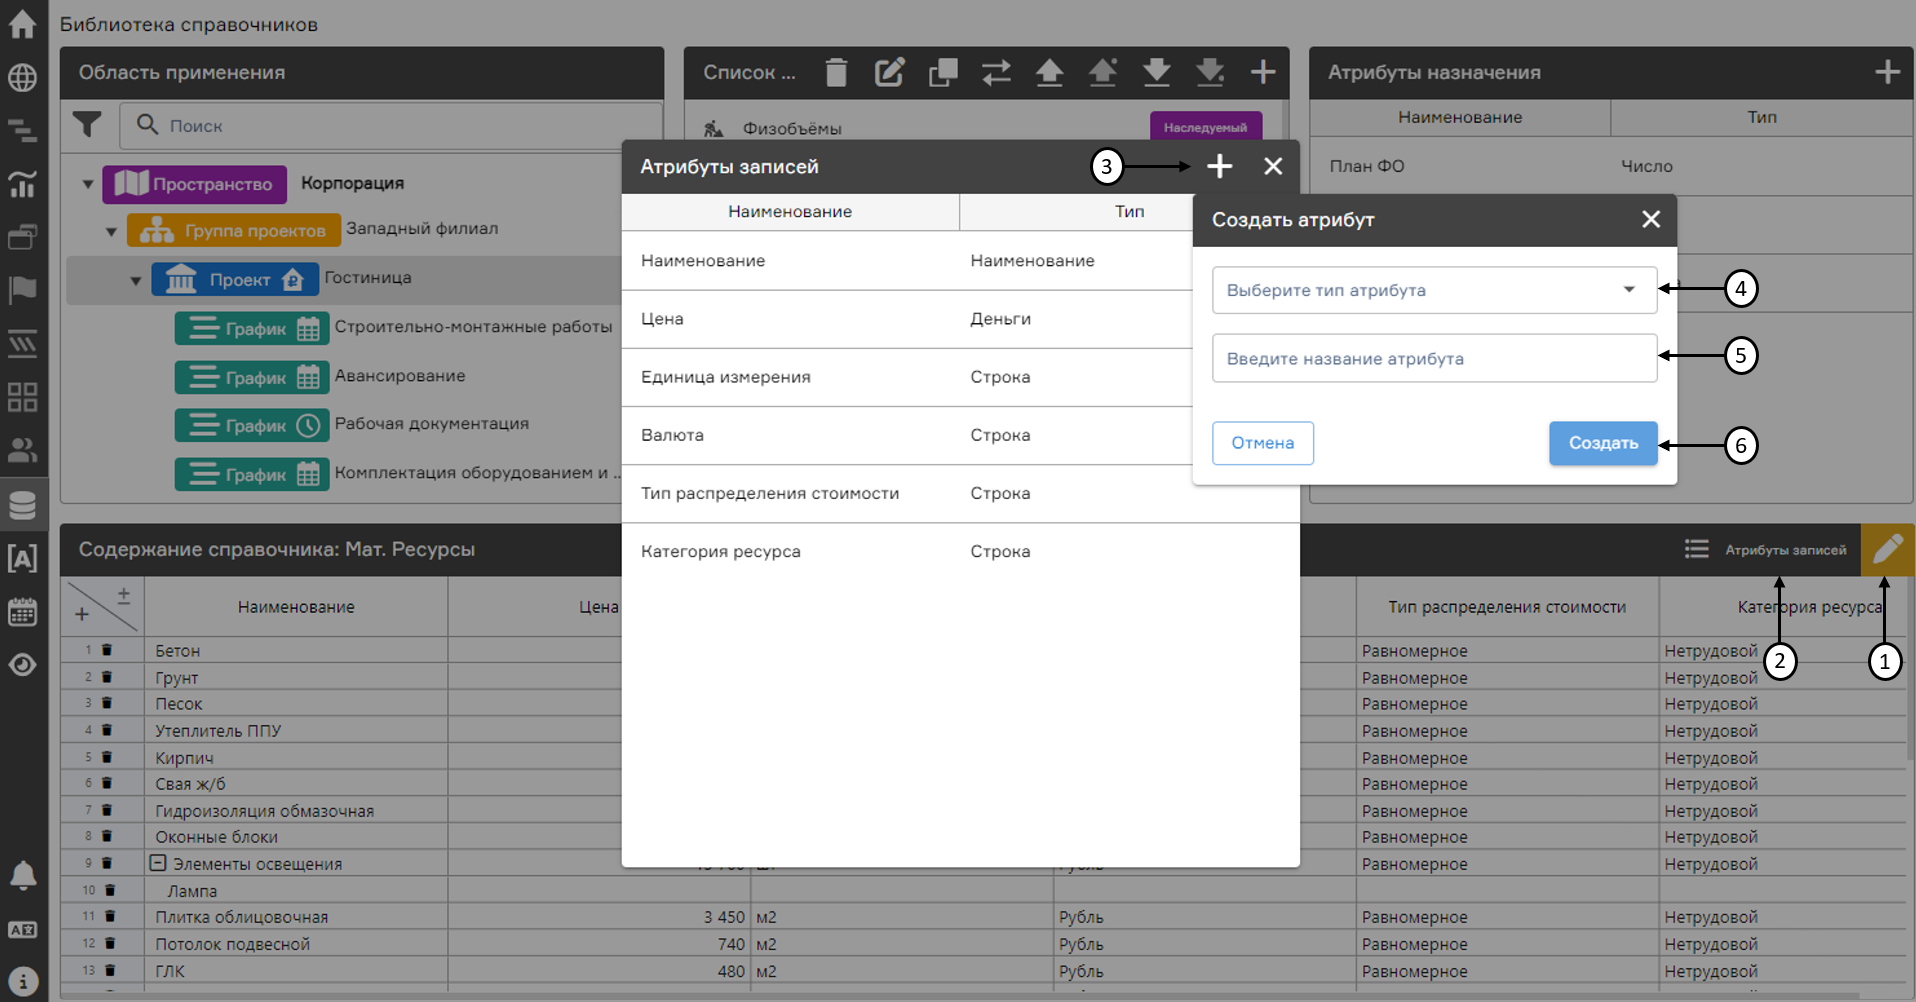
Task: Select the Физобъёмы list item
Action: pyautogui.click(x=792, y=128)
